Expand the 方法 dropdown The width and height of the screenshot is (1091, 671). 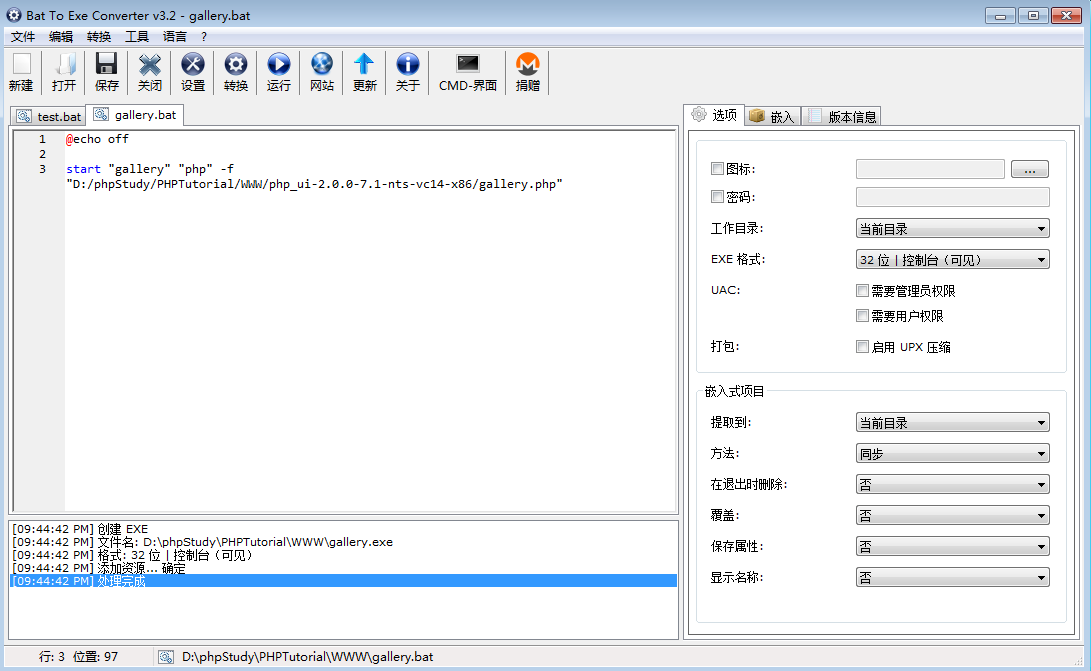click(x=953, y=454)
